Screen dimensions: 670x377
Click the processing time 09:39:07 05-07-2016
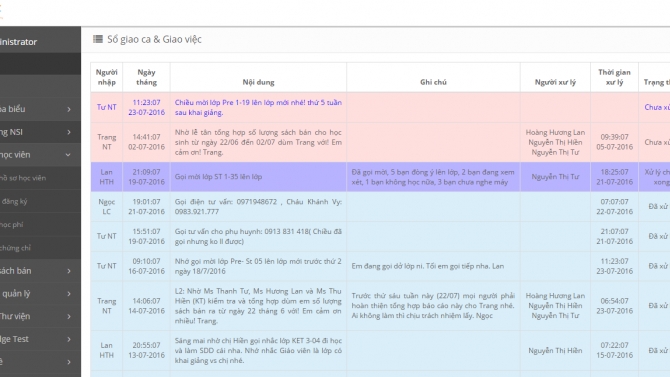(x=614, y=142)
